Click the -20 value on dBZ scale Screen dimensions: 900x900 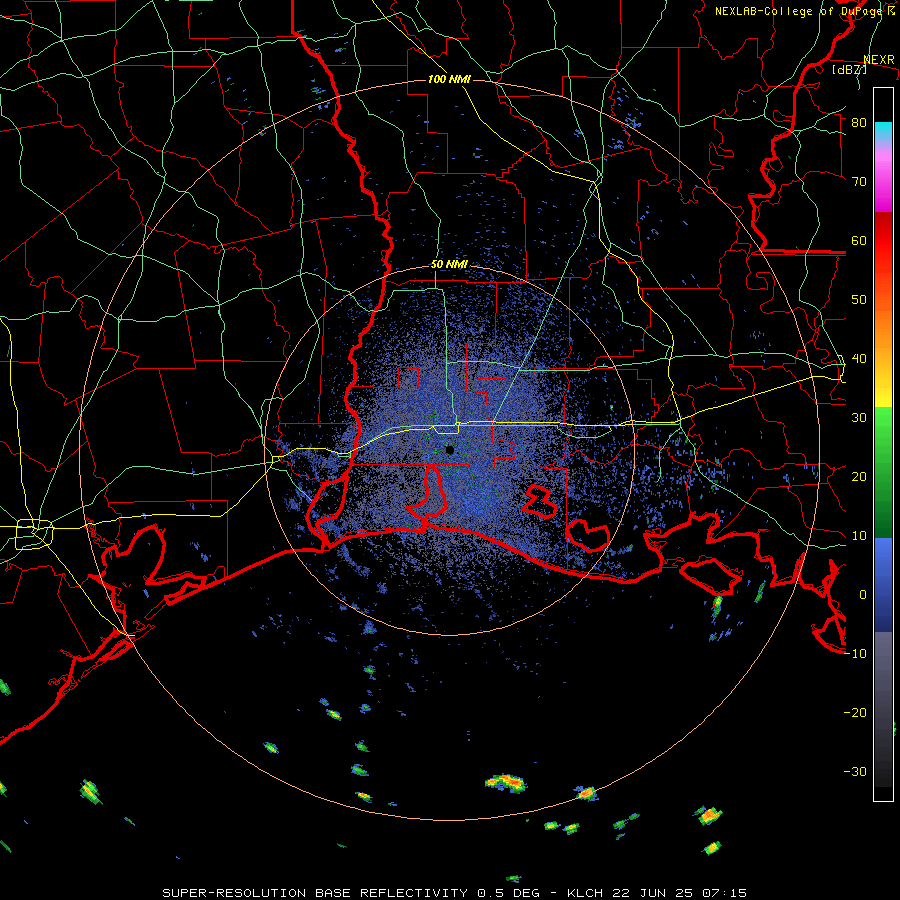pos(855,713)
